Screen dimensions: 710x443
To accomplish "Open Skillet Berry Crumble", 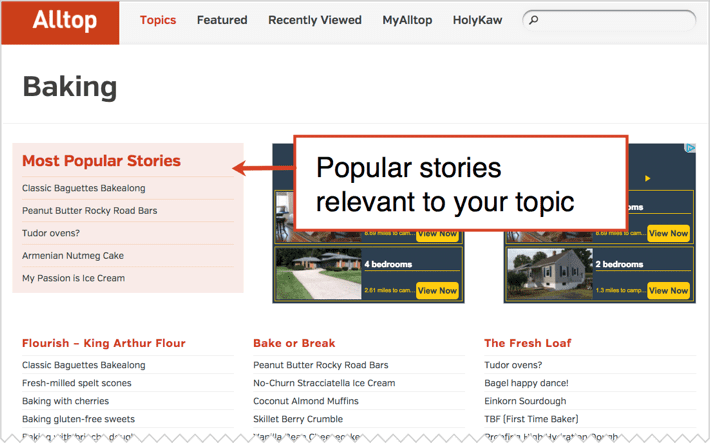I will click(x=298, y=419).
